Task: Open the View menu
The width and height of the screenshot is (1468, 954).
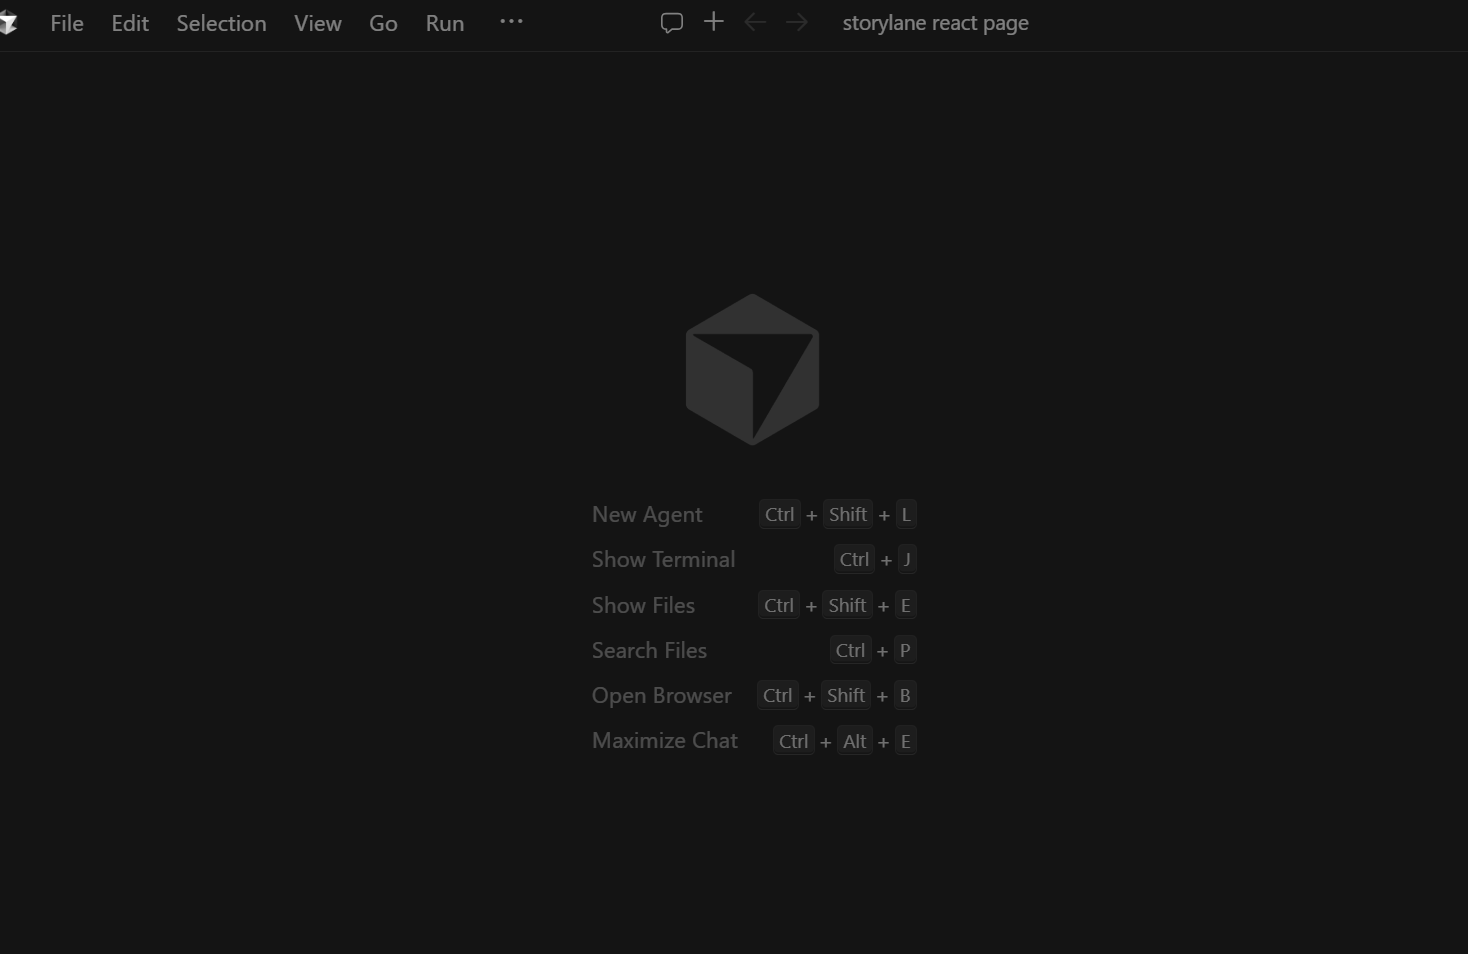Action: click(x=318, y=23)
